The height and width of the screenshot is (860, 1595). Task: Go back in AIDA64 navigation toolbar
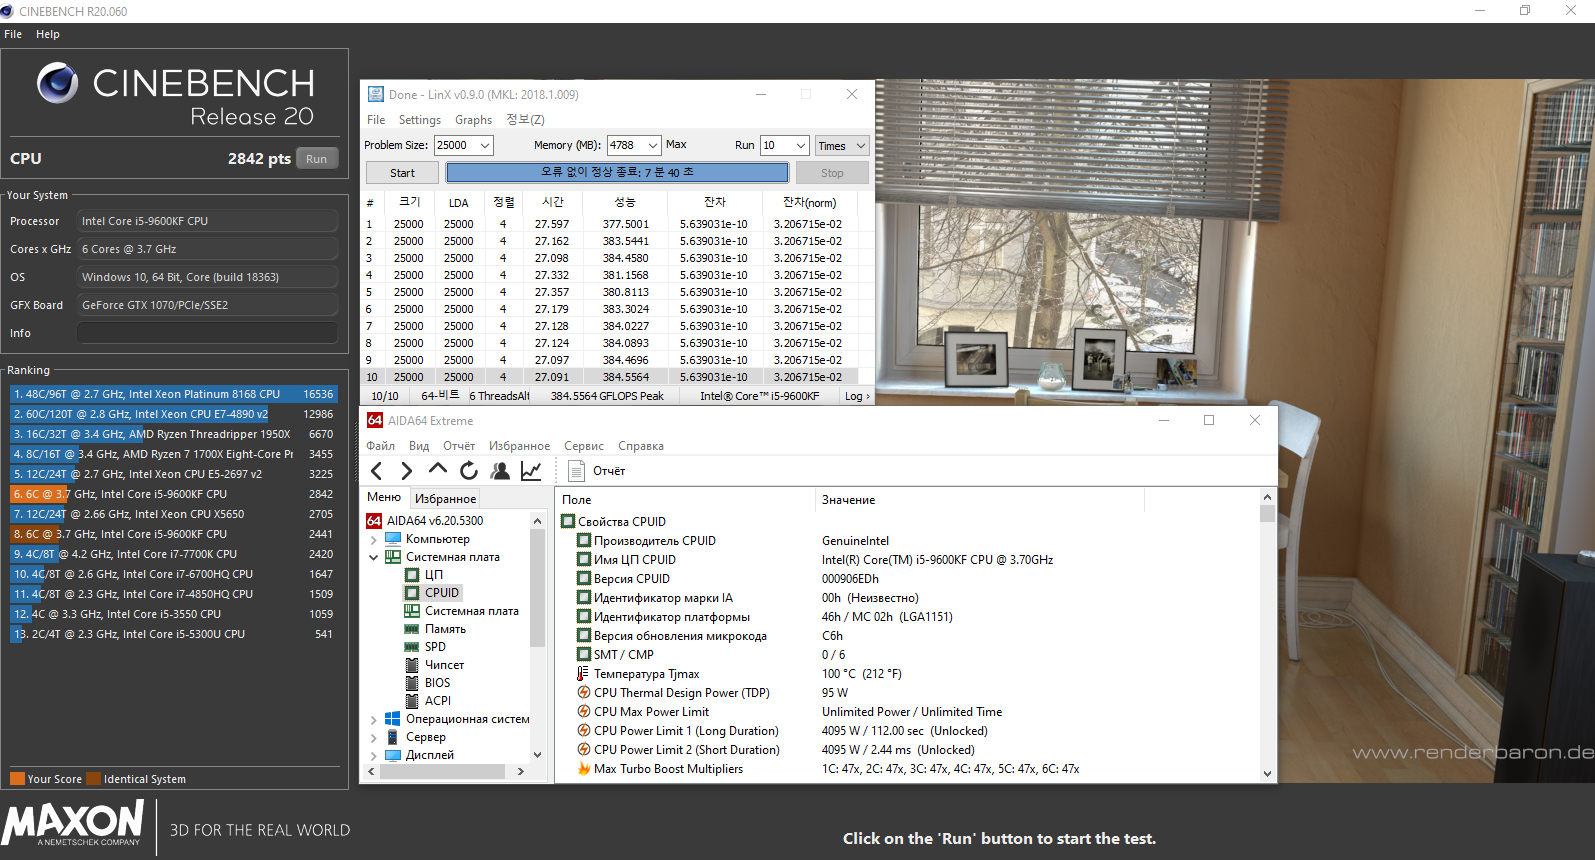click(x=377, y=470)
